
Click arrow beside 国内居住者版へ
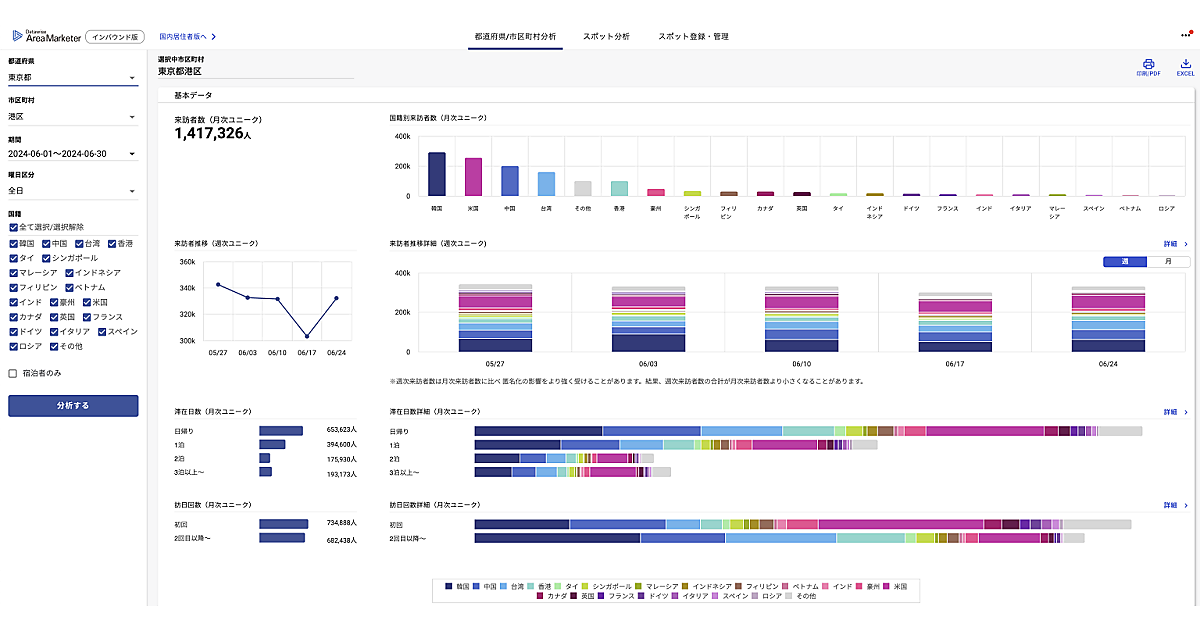(x=213, y=37)
